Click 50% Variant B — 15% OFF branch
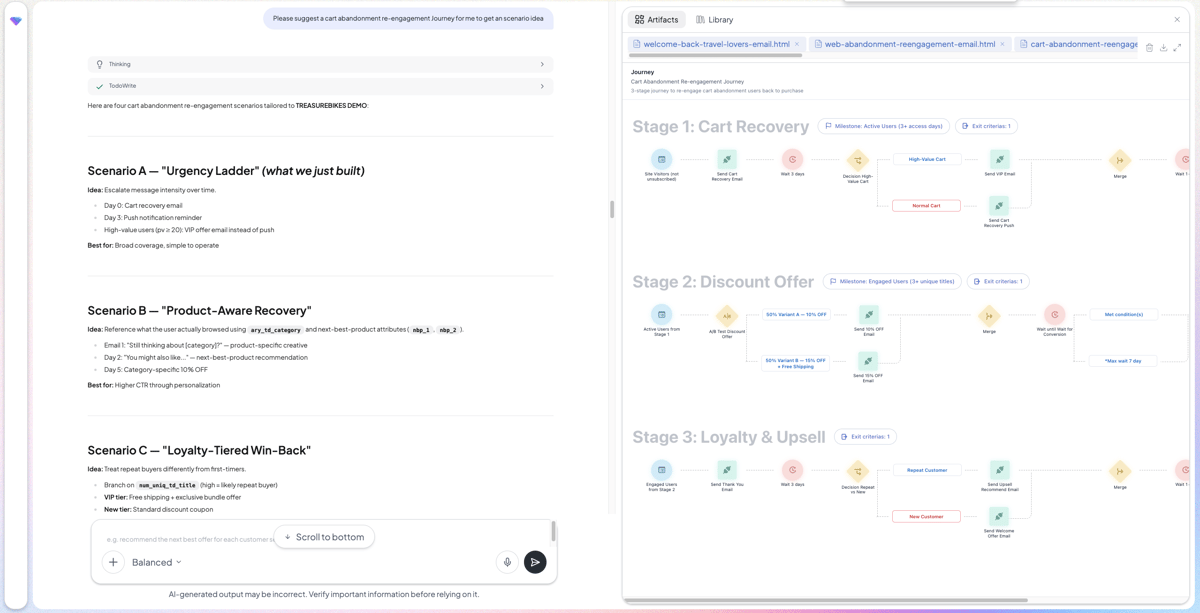 pyautogui.click(x=796, y=363)
